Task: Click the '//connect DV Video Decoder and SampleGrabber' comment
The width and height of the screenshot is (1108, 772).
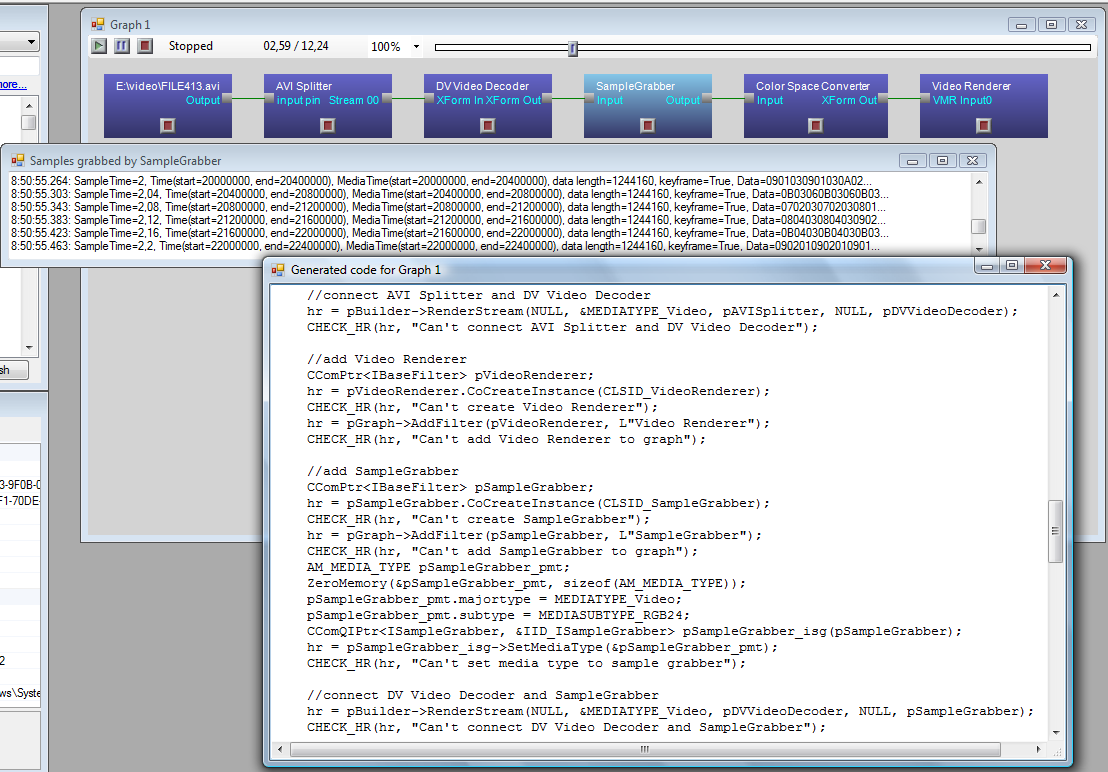Action: click(483, 695)
